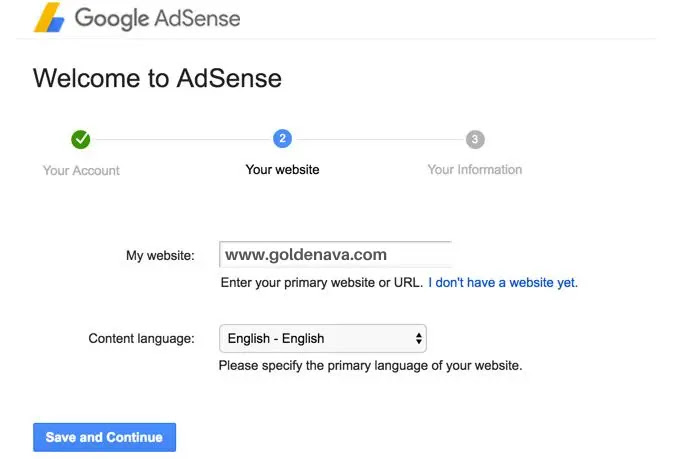Screen dimensions: 696x459
Task: Select the green checkmark step icon
Action: [x=81, y=139]
